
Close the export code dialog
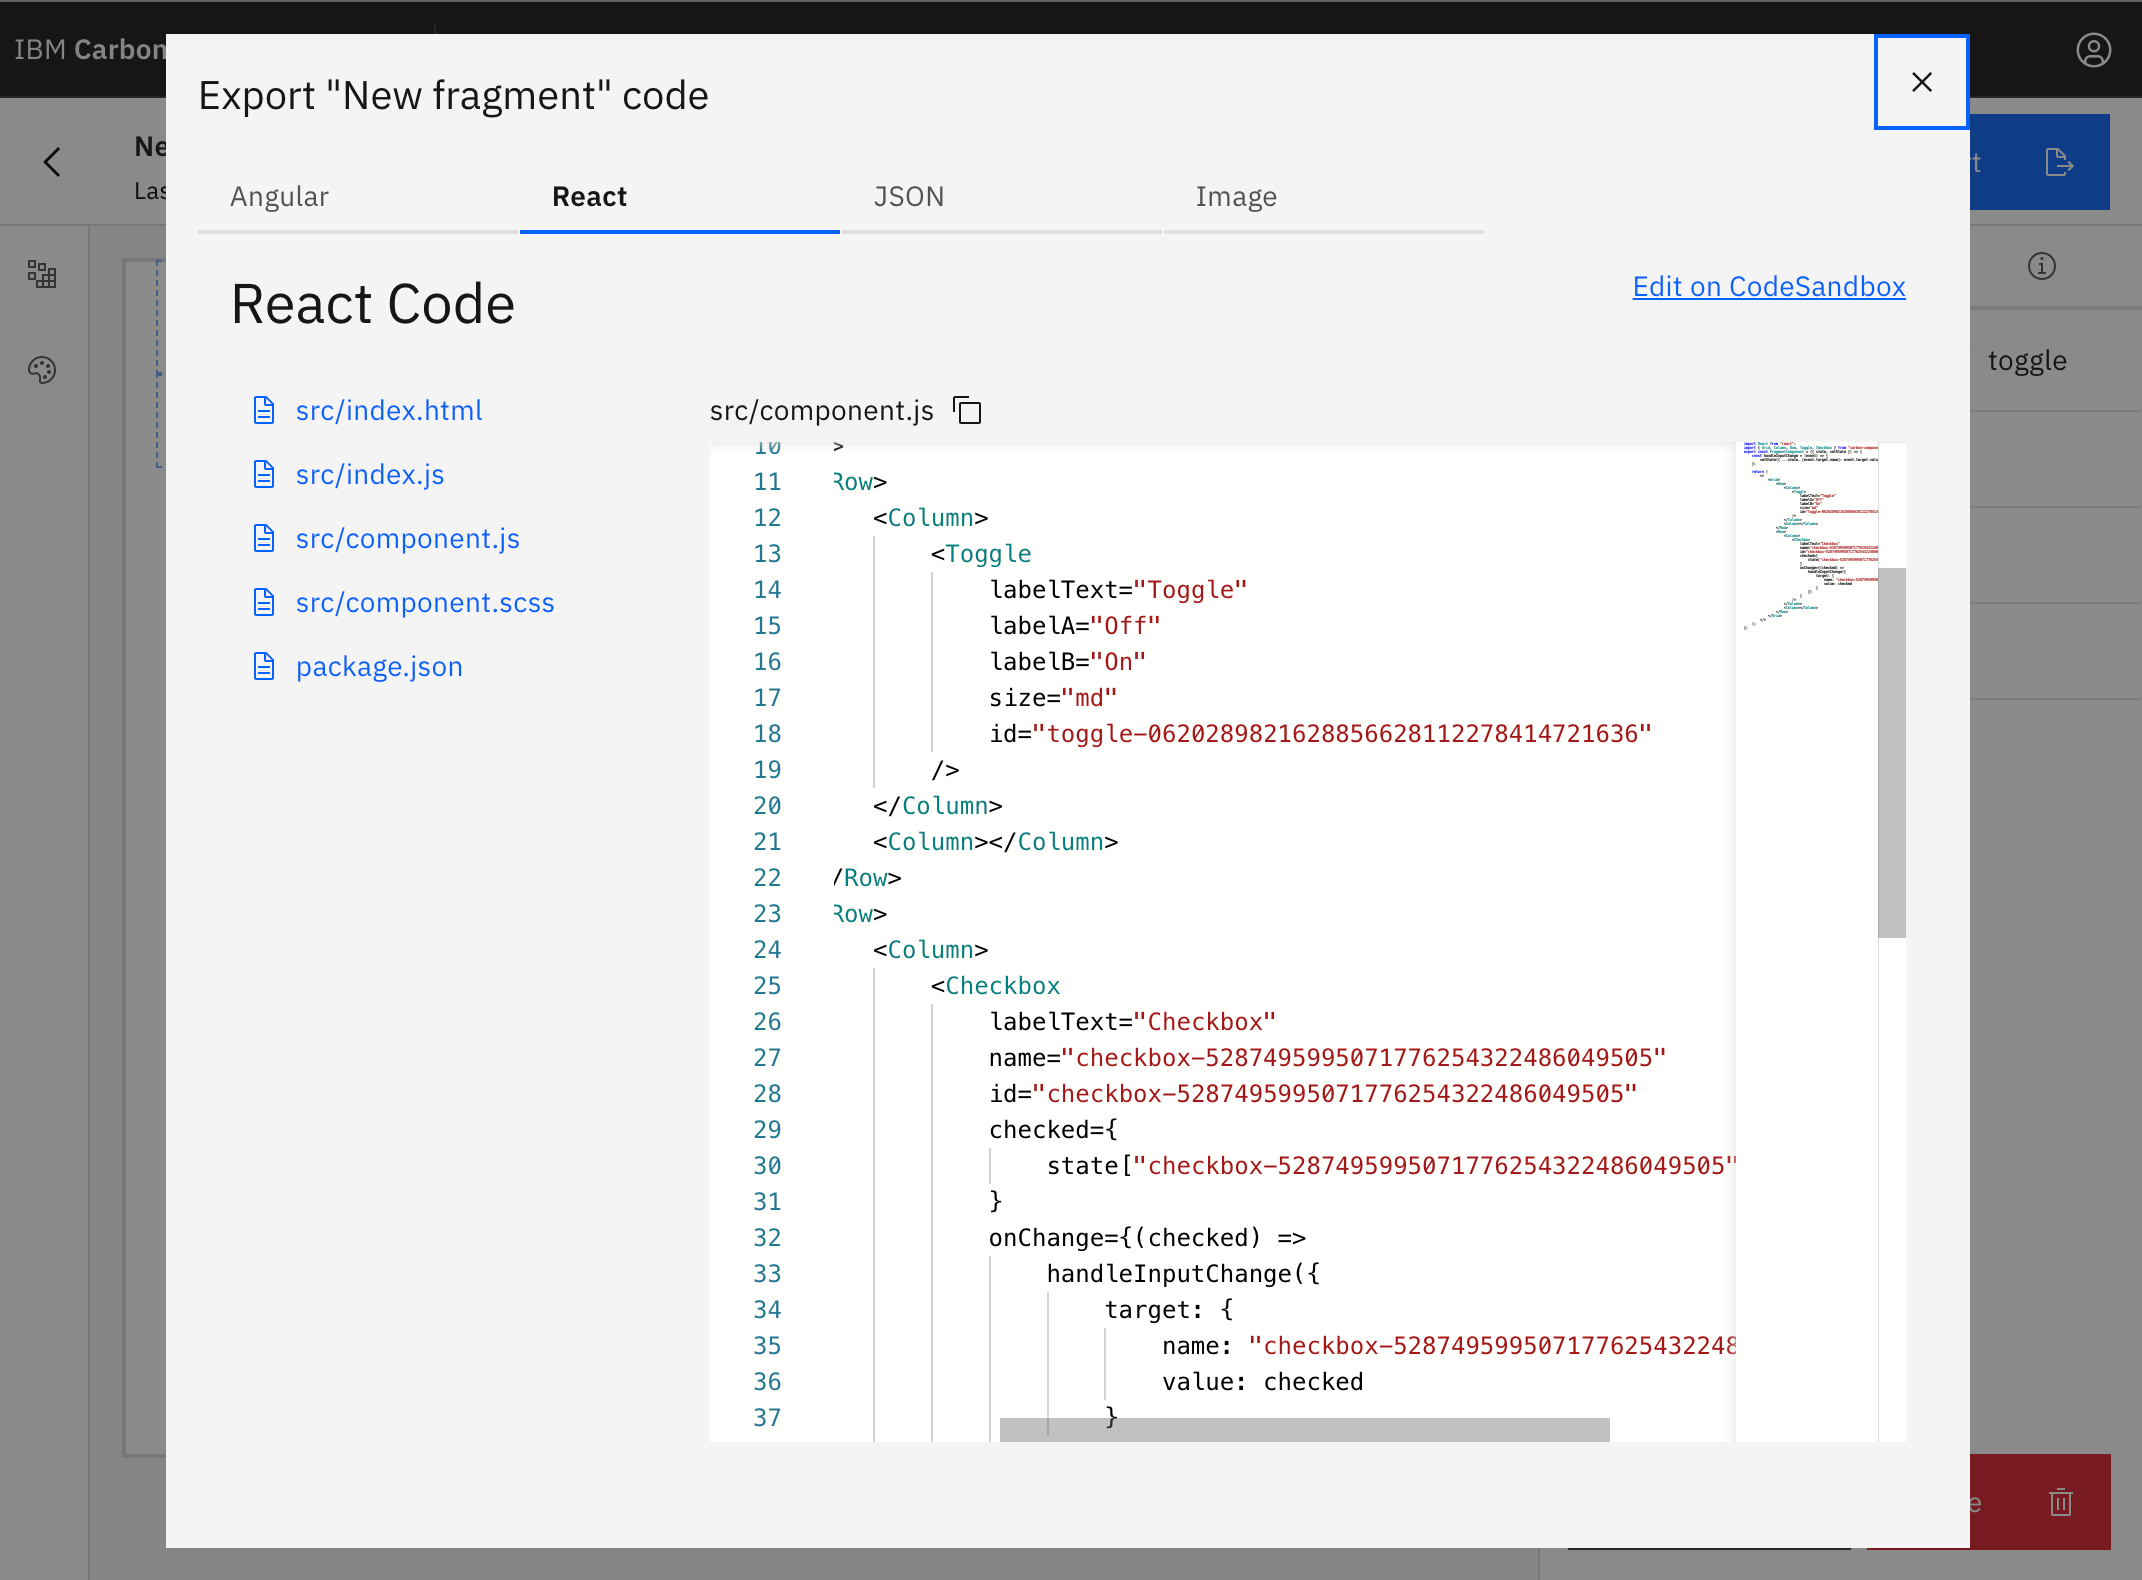pyautogui.click(x=1921, y=82)
